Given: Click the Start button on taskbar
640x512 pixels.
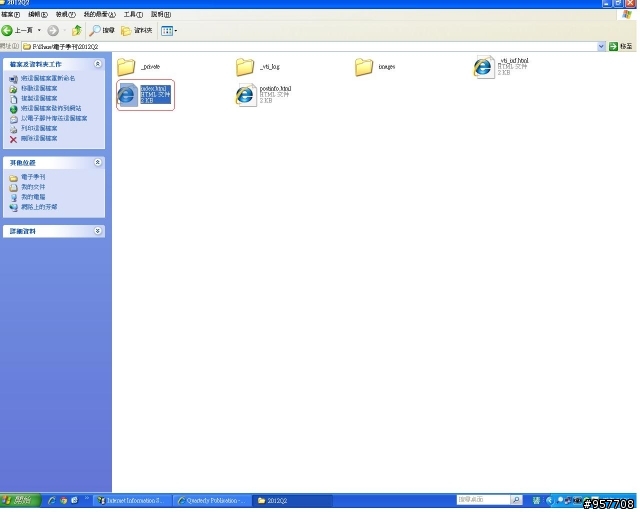Looking at the screenshot, I should [20, 500].
